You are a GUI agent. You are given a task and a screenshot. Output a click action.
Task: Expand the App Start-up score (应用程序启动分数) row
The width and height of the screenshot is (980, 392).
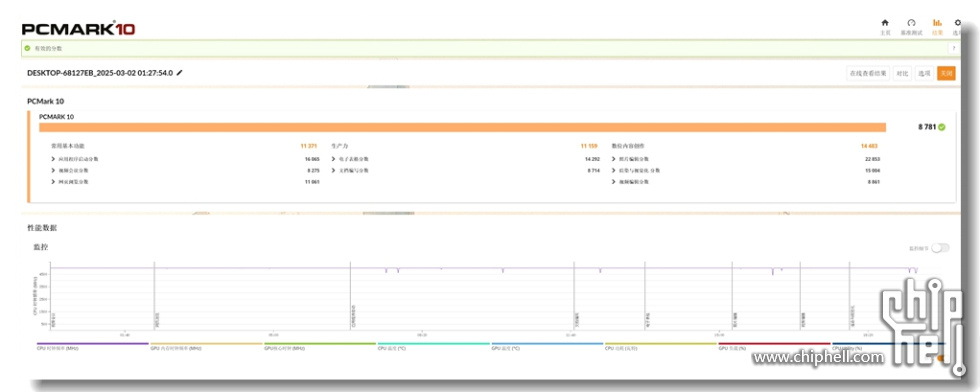point(186,159)
